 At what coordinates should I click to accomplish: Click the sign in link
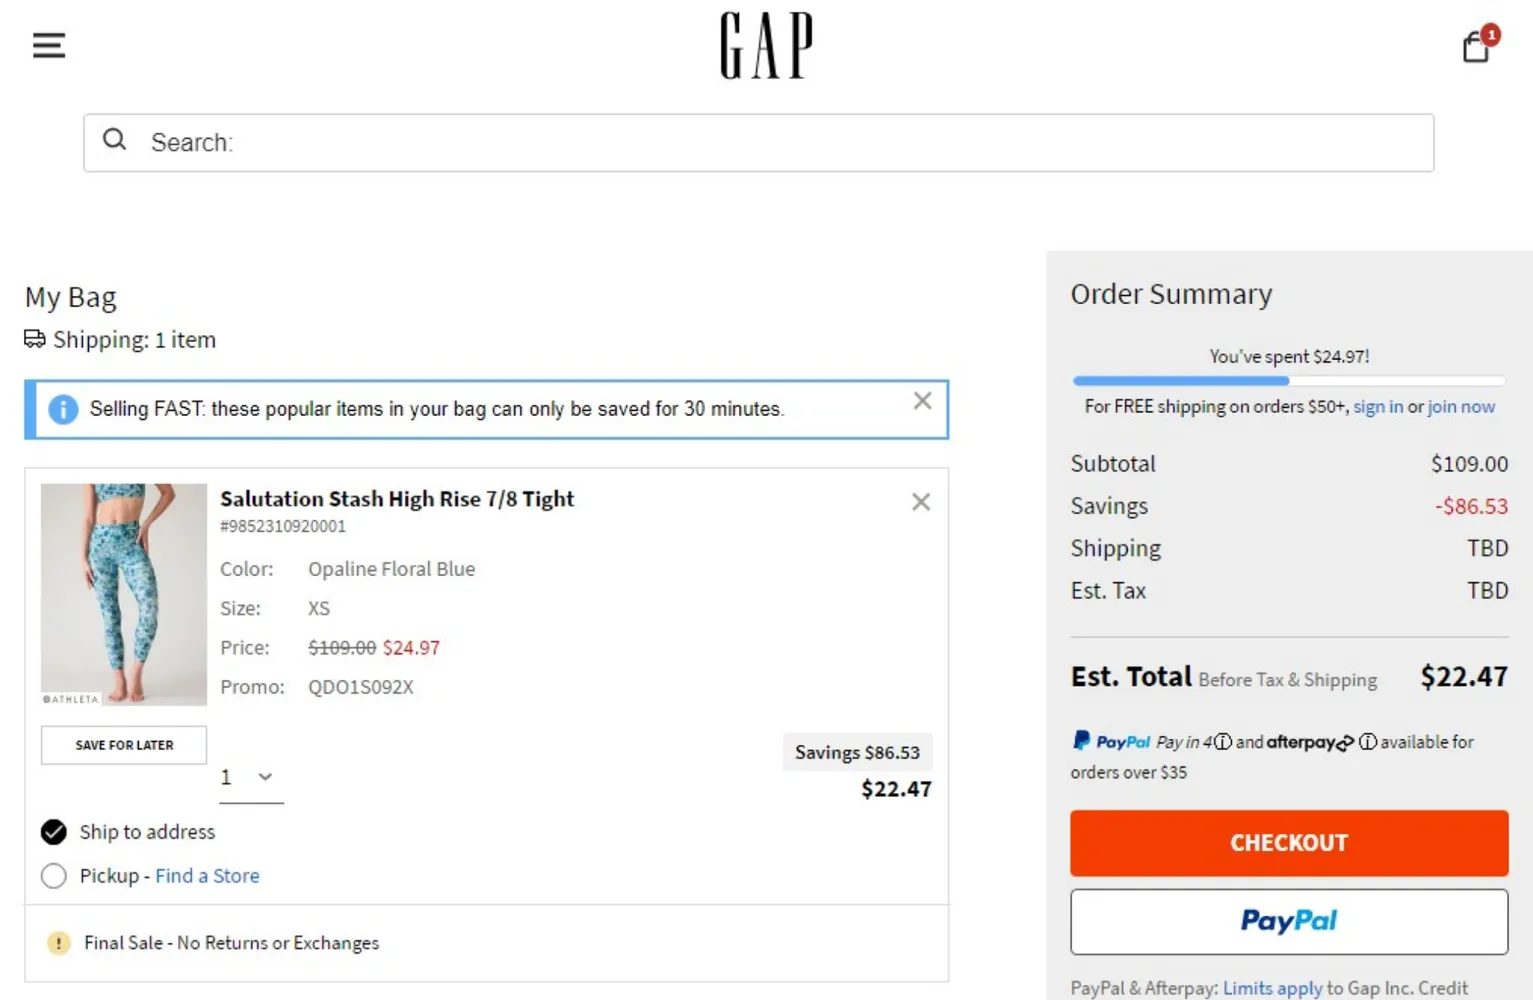coord(1377,407)
